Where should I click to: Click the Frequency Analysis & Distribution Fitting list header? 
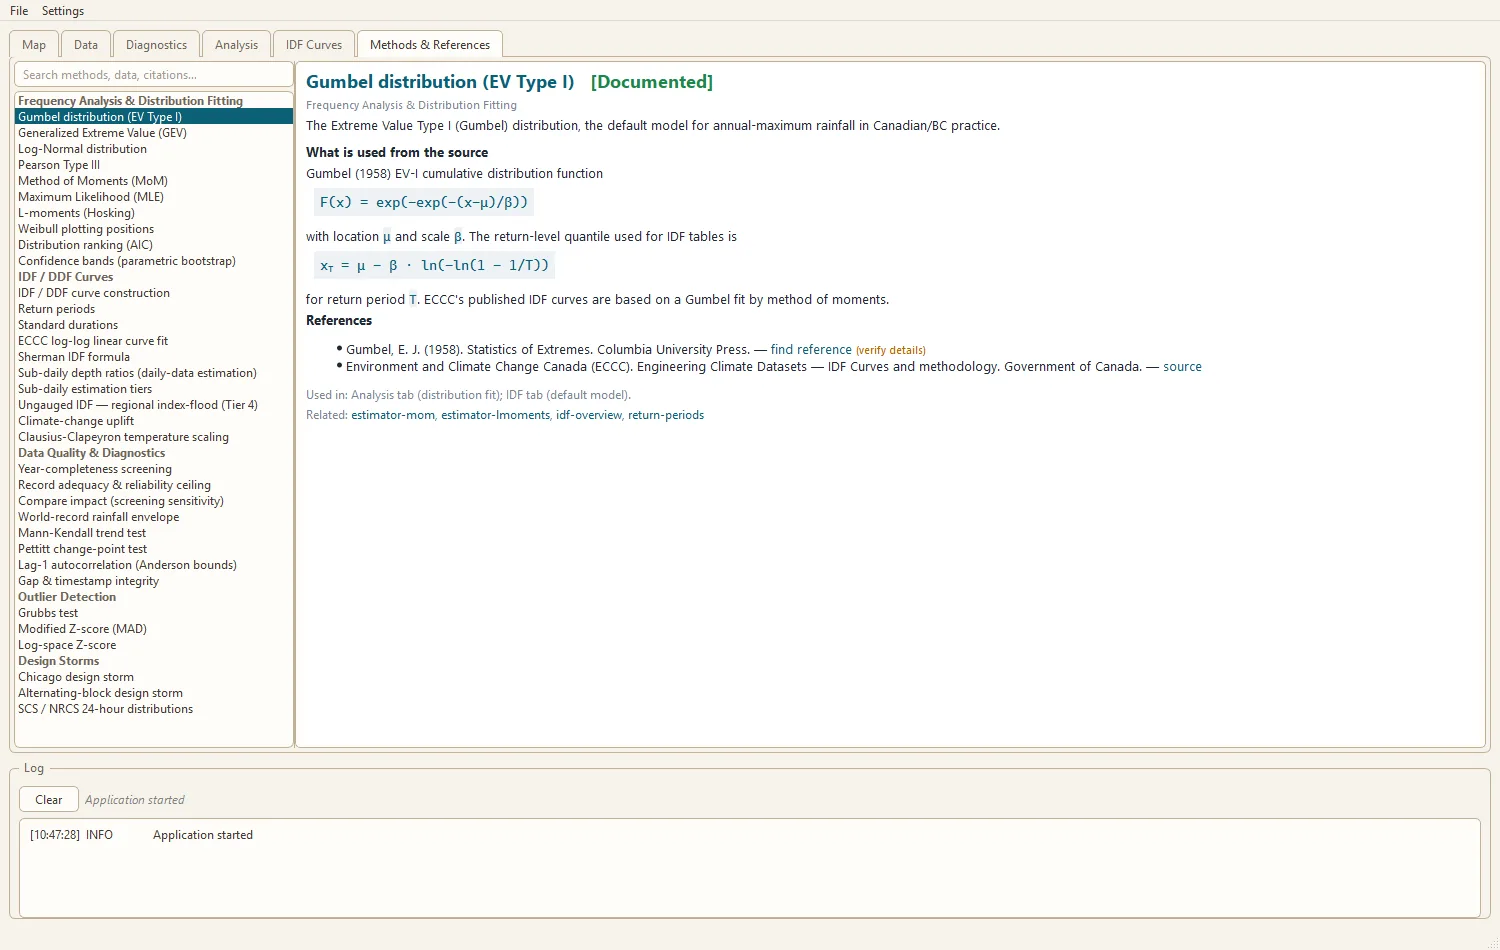click(x=154, y=101)
